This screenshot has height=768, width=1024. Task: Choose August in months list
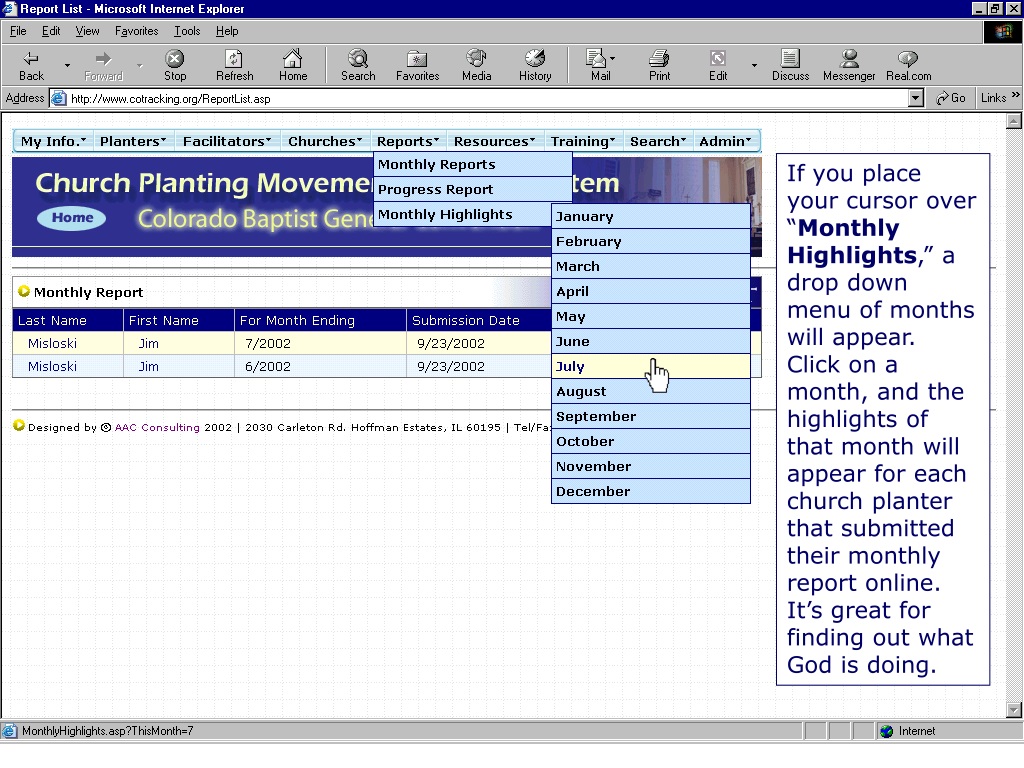[650, 391]
